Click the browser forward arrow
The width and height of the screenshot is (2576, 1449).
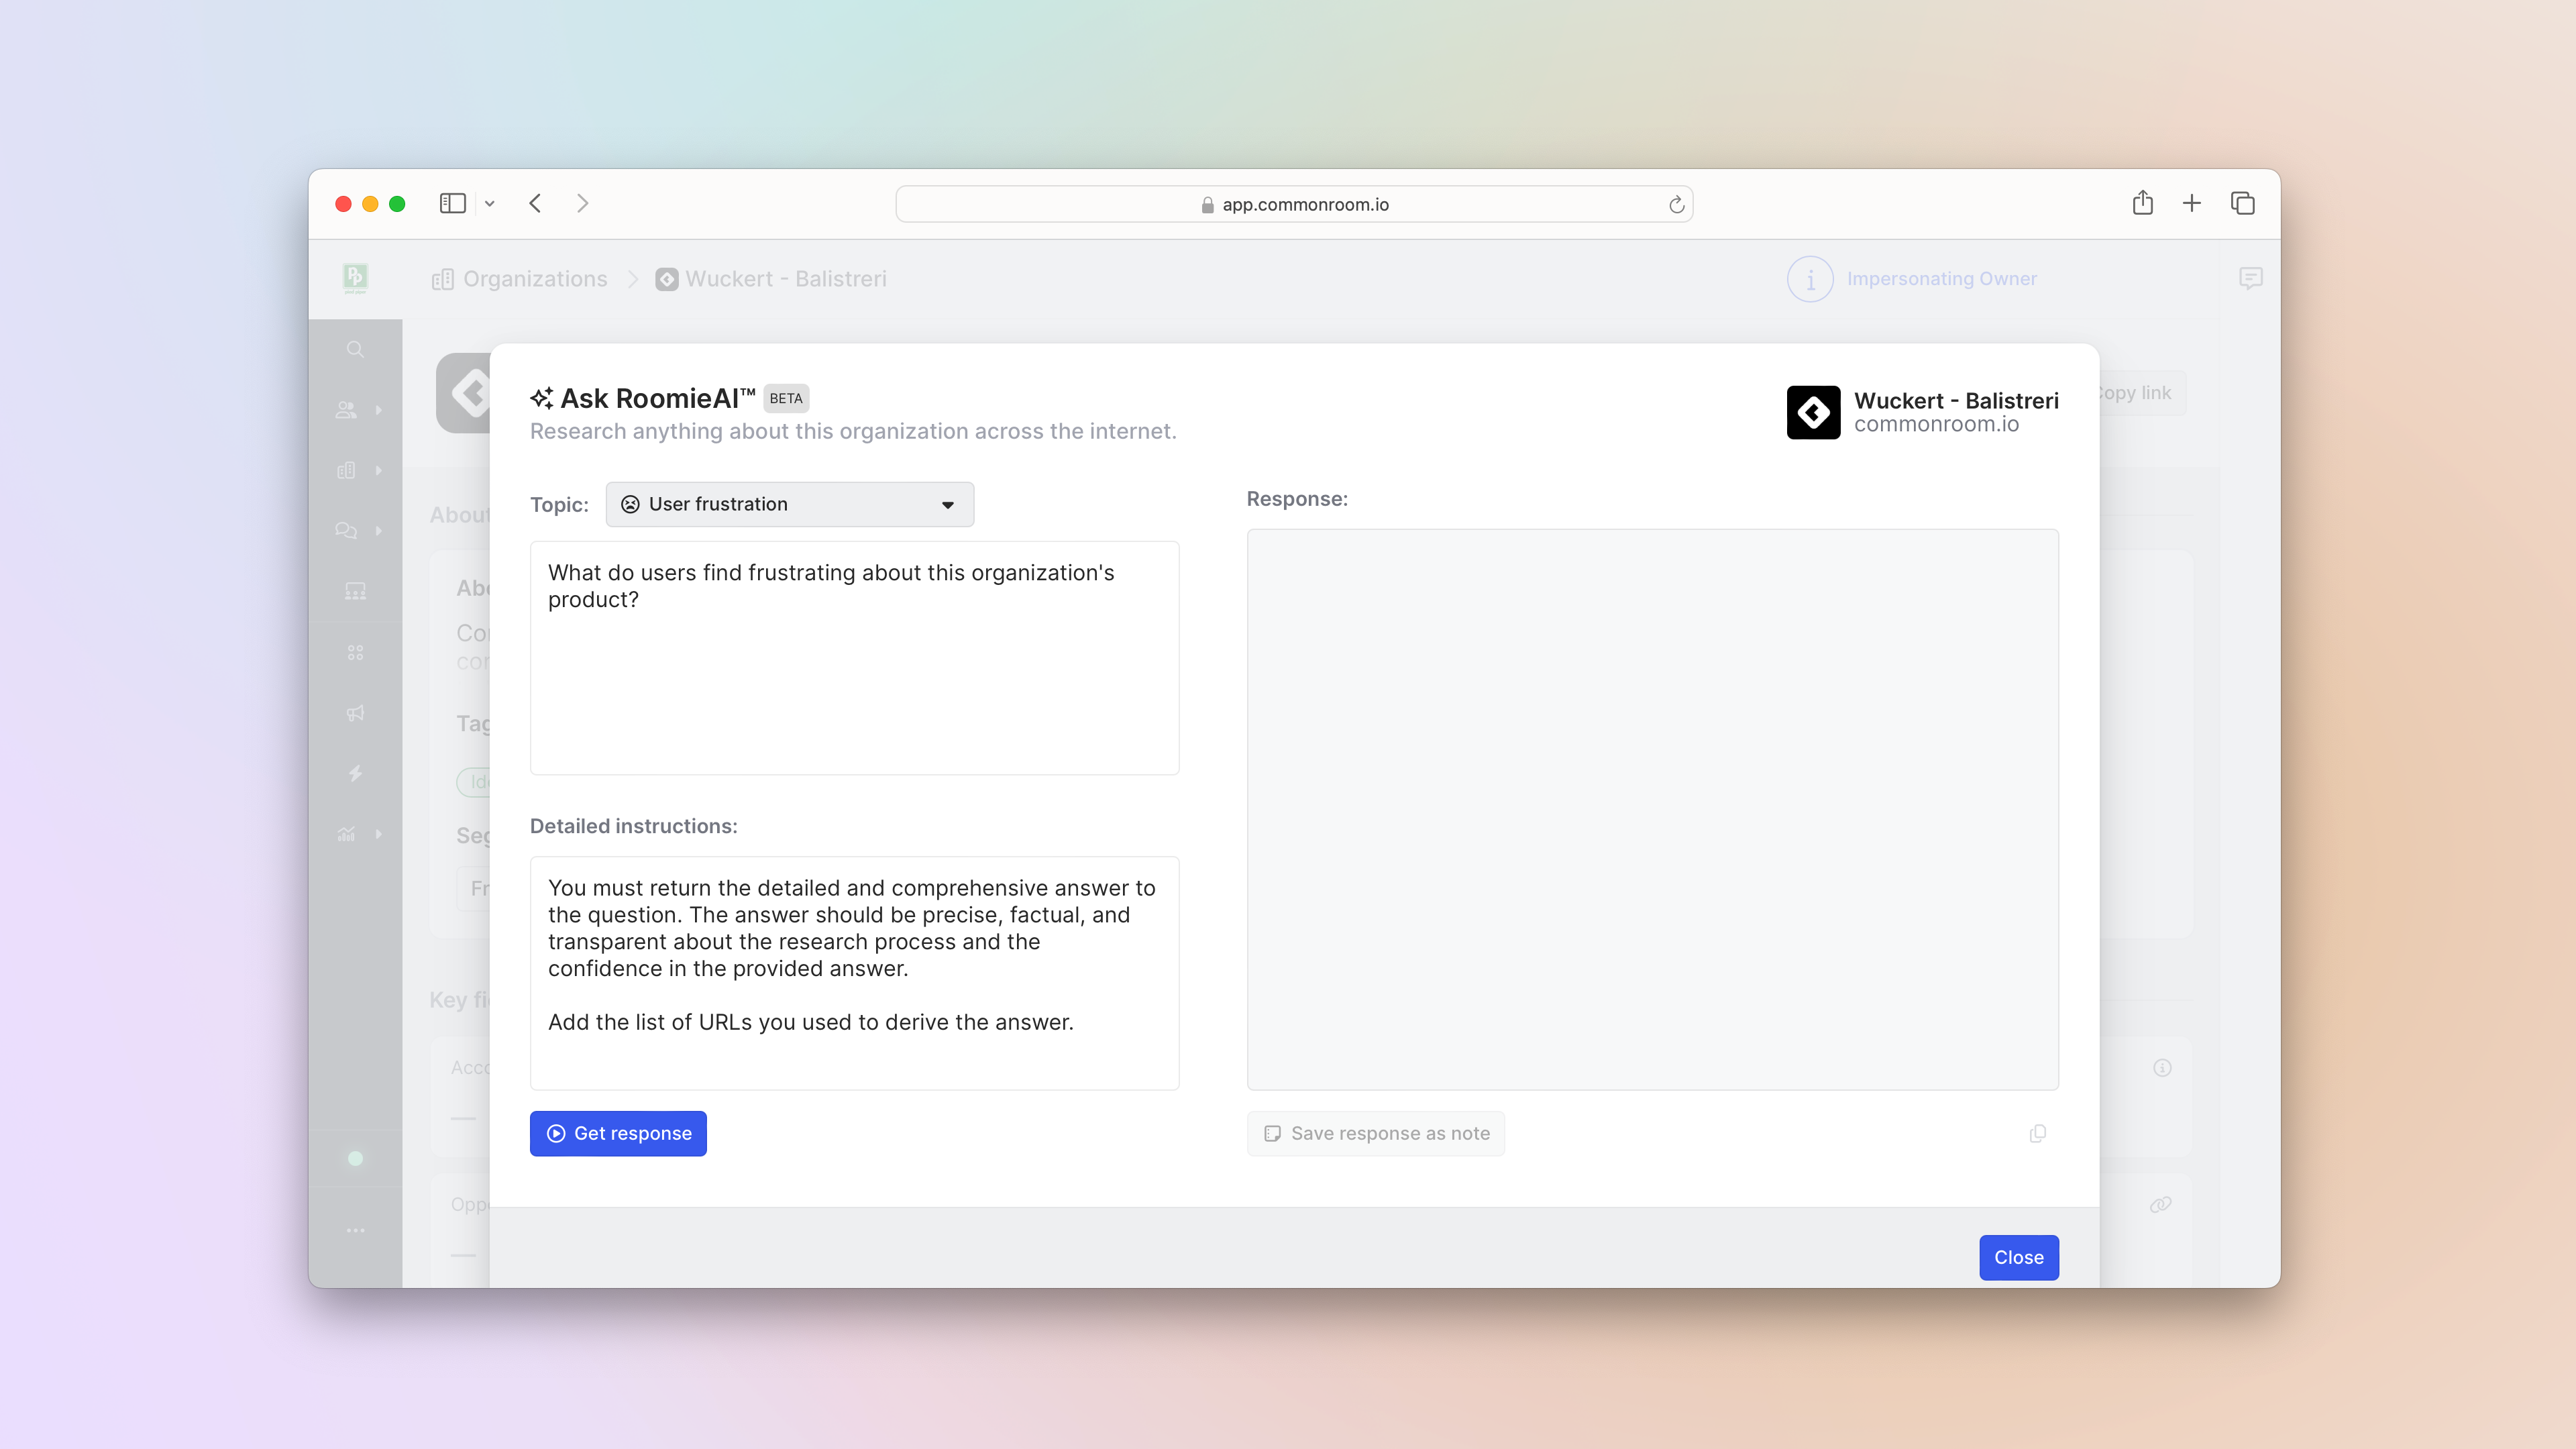(x=583, y=204)
